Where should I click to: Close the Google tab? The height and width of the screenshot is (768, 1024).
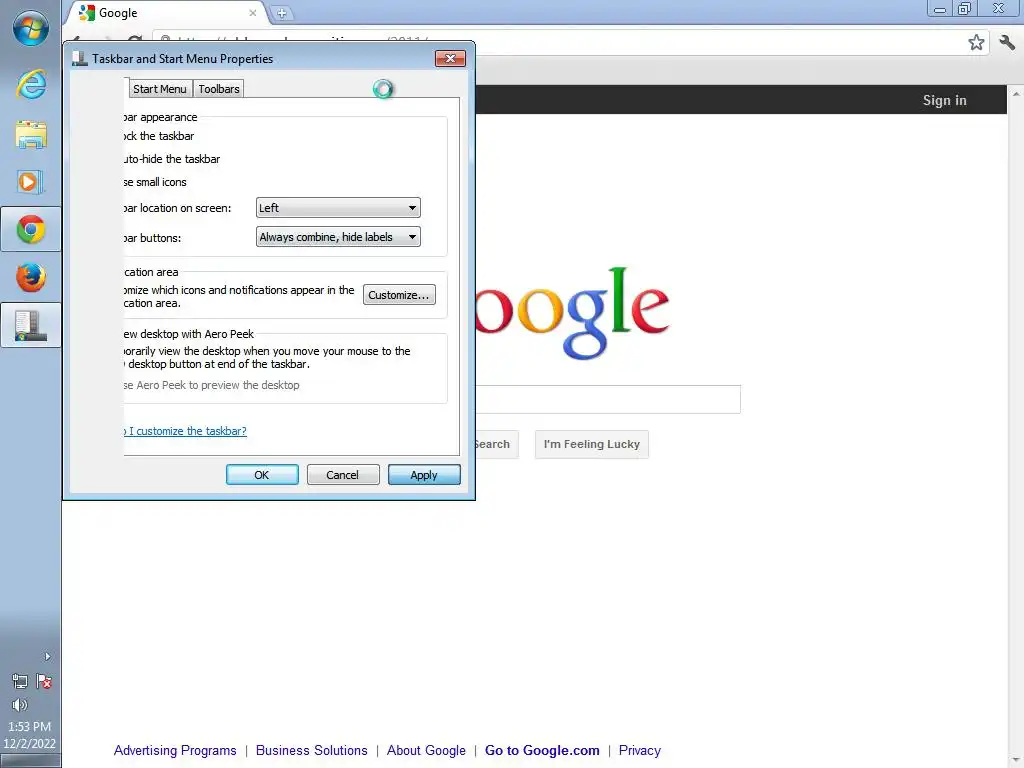point(253,12)
